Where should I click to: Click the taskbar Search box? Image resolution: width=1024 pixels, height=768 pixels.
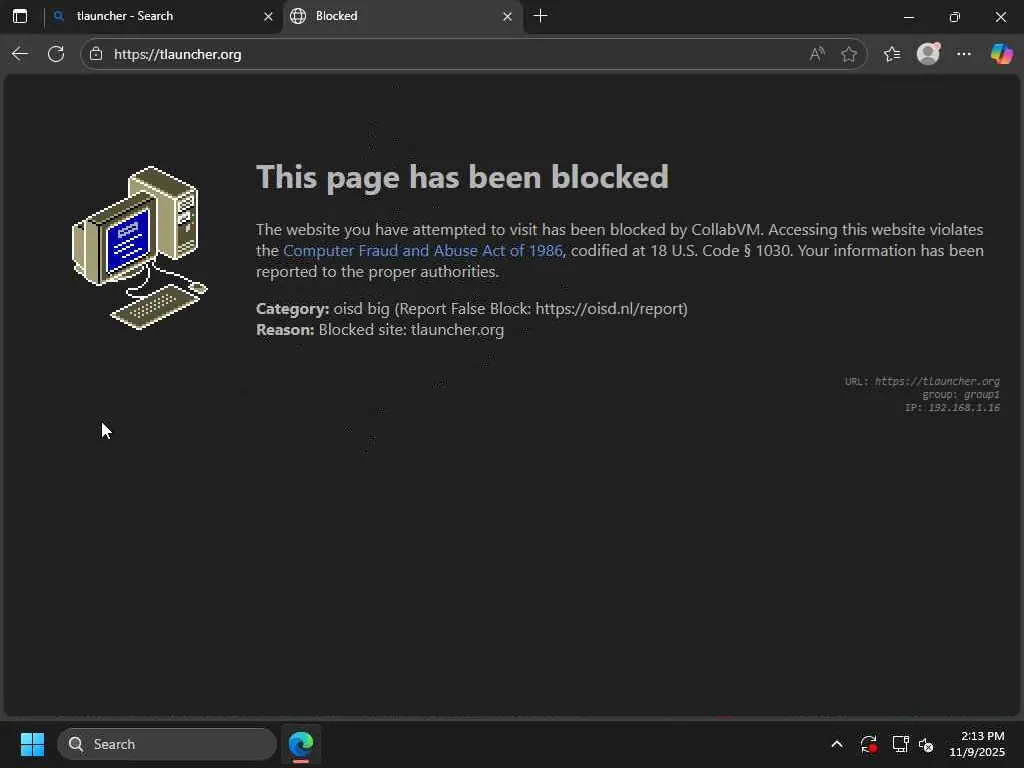[x=167, y=744]
